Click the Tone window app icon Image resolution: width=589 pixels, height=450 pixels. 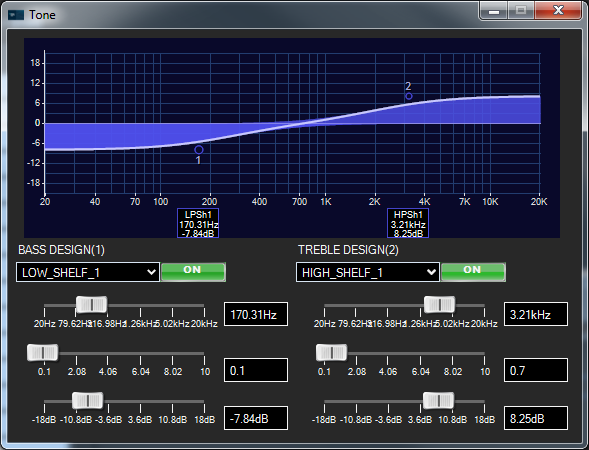16,15
